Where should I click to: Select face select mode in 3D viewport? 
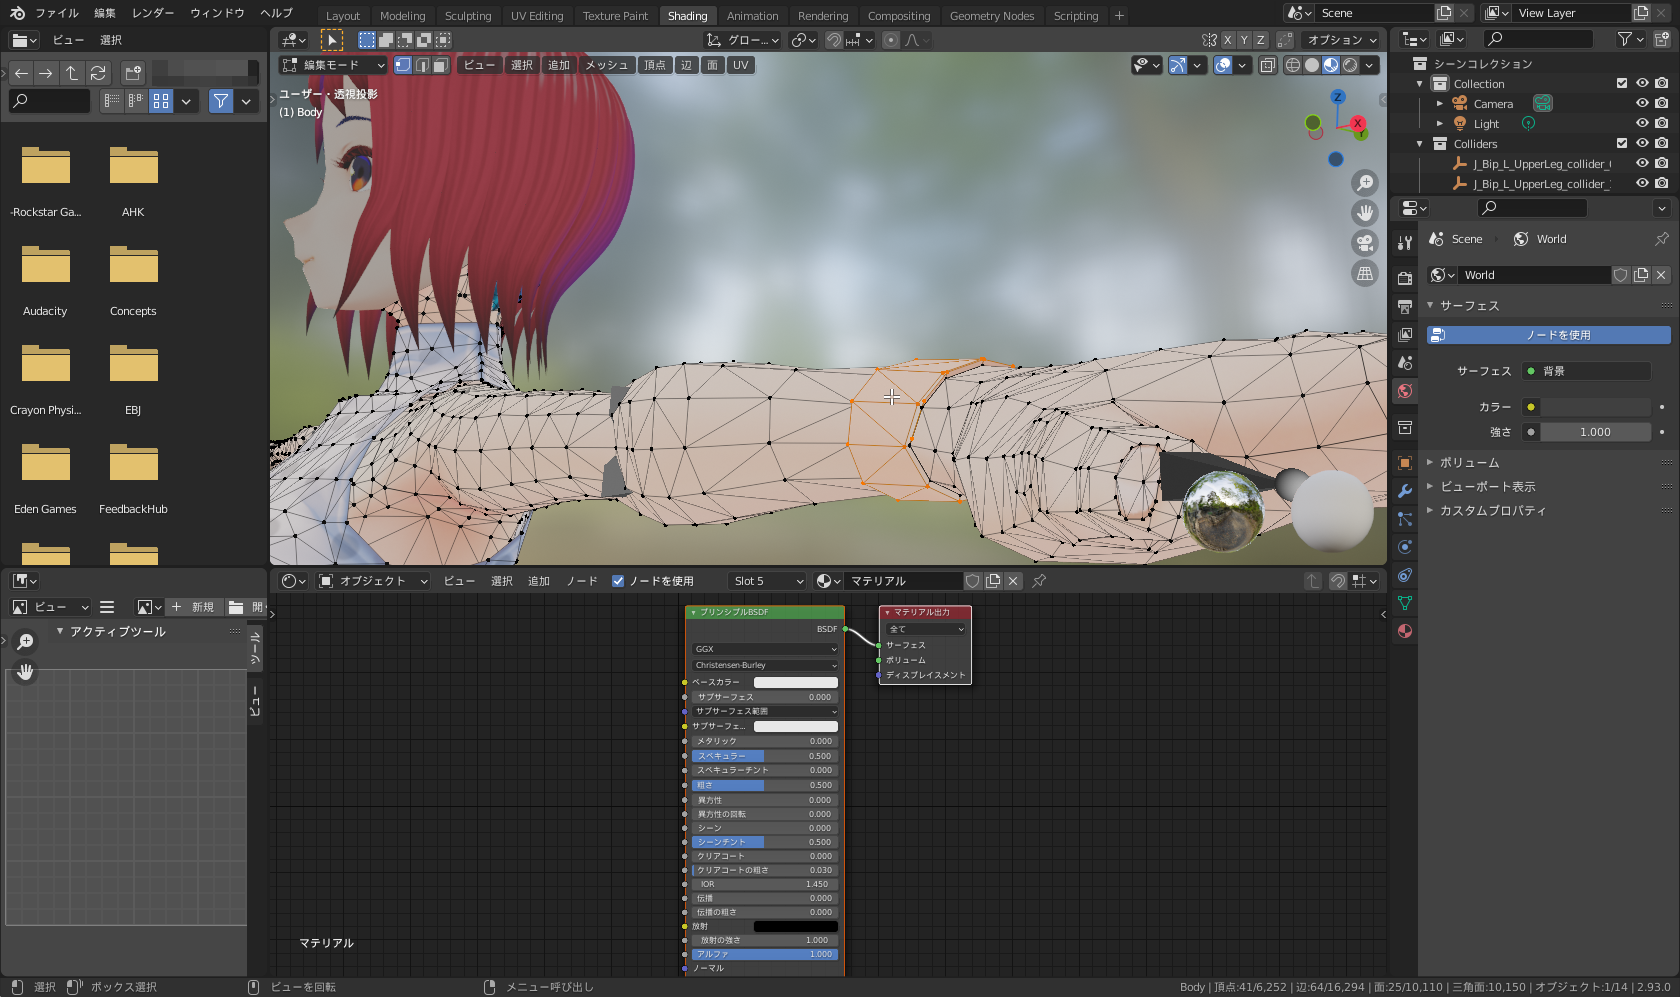coord(441,65)
